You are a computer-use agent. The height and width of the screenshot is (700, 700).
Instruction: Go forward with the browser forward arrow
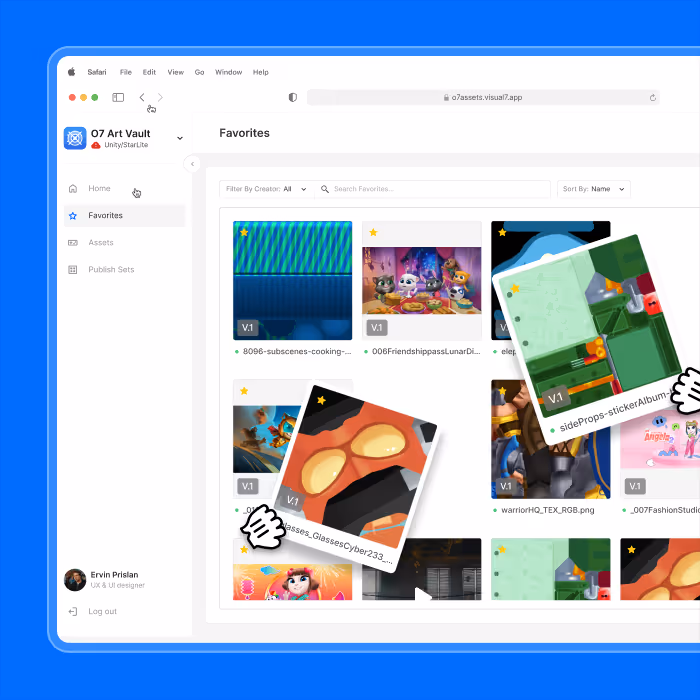click(x=160, y=97)
